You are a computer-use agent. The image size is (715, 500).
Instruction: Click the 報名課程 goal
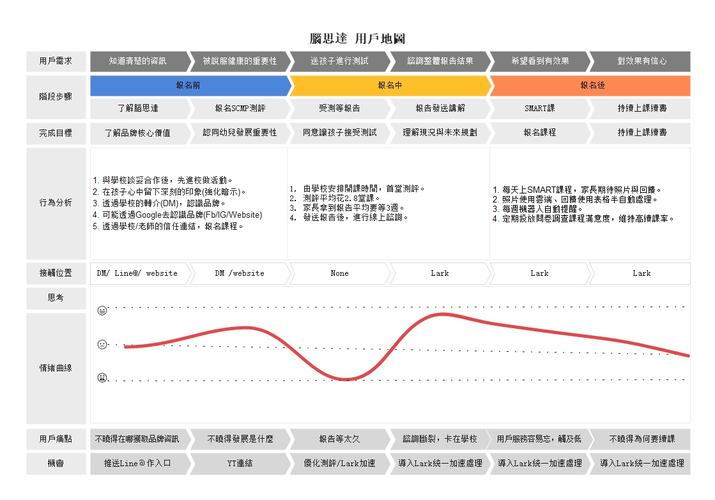[x=540, y=133]
